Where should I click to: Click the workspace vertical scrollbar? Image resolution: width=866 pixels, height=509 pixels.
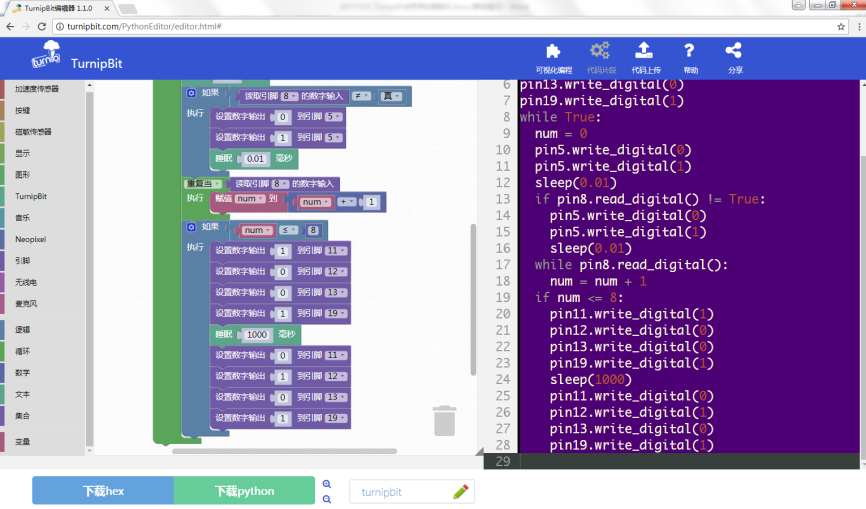(473, 299)
